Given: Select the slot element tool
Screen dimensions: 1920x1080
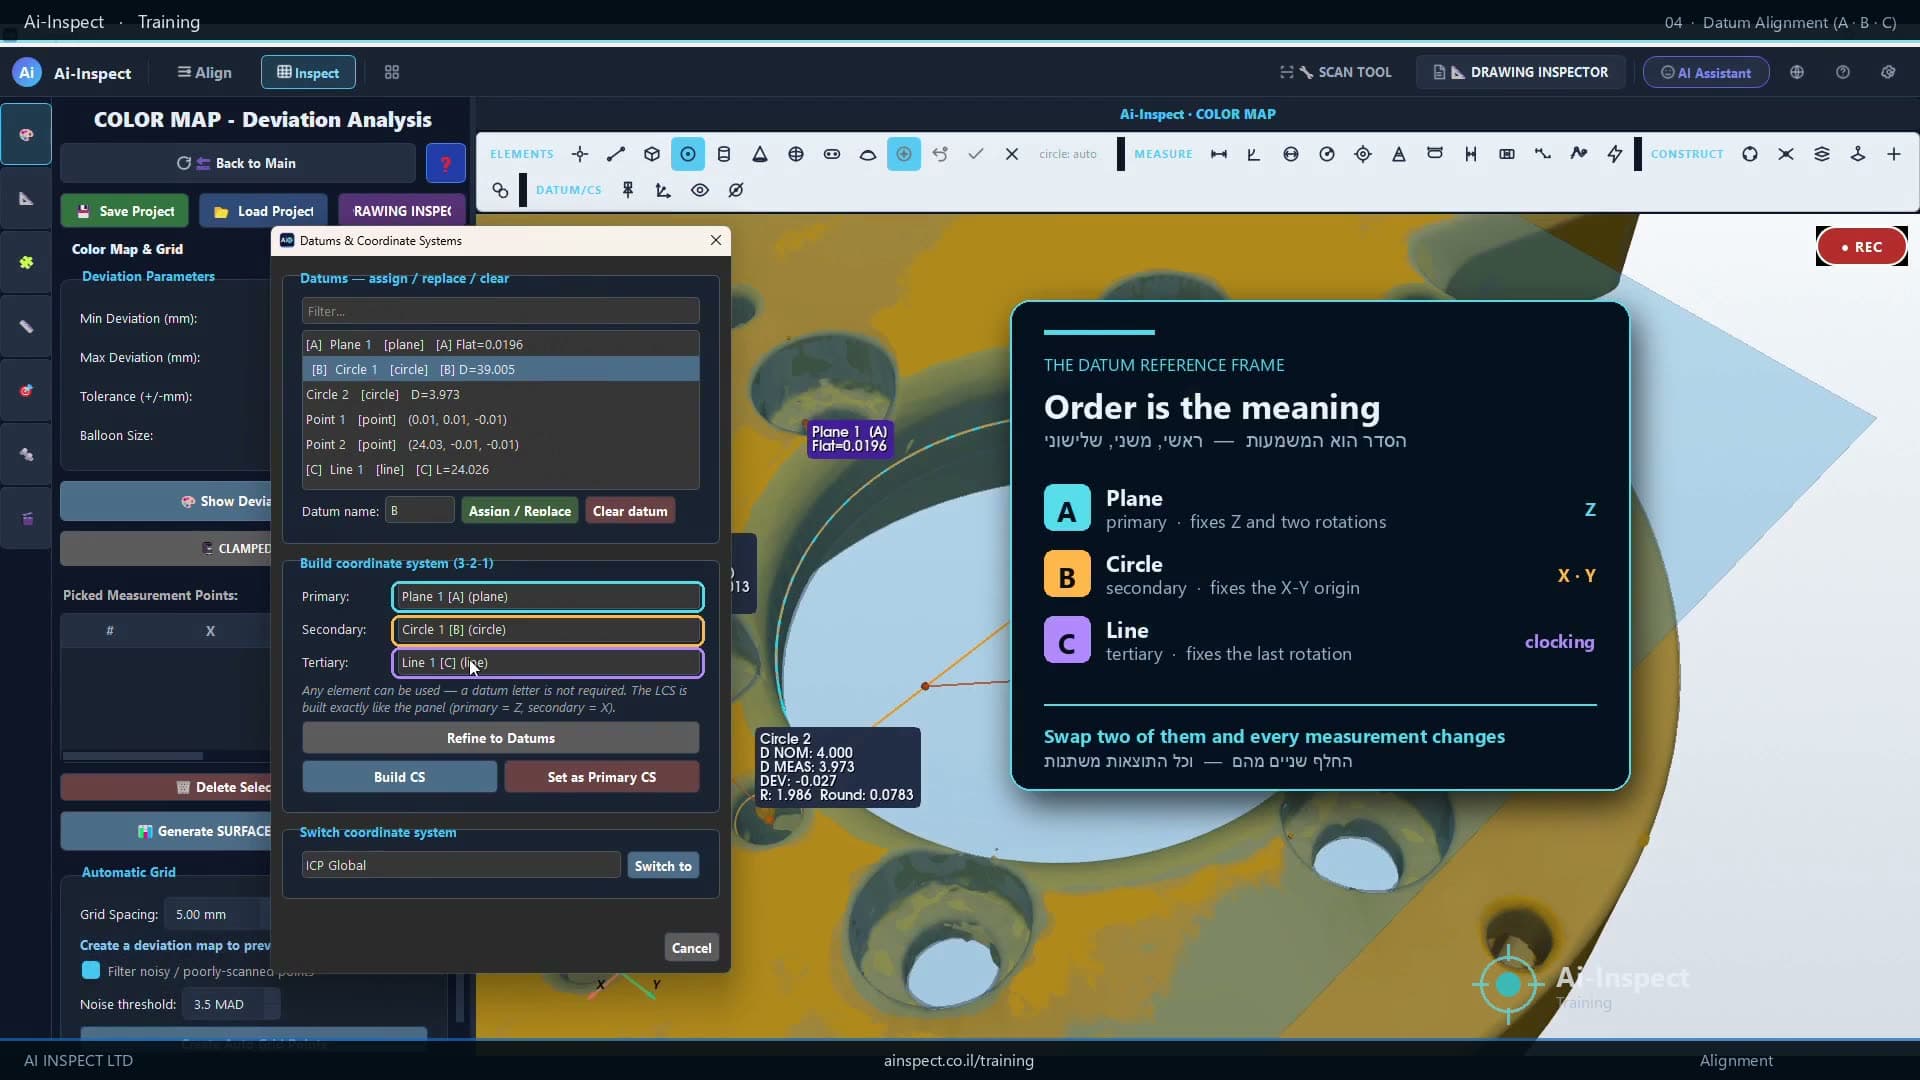Looking at the screenshot, I should point(832,154).
